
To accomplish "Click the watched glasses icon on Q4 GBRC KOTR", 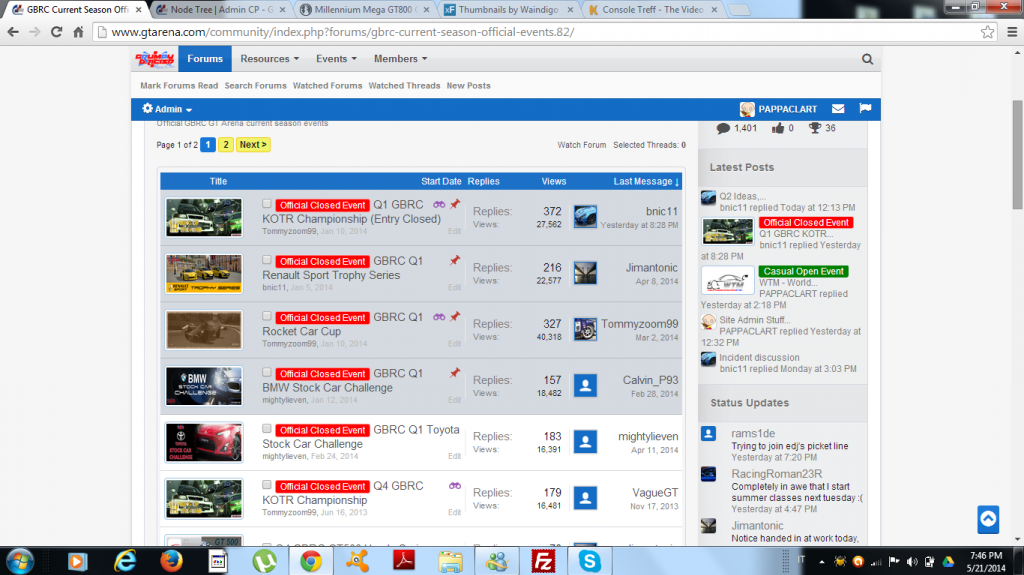I will (x=455, y=485).
